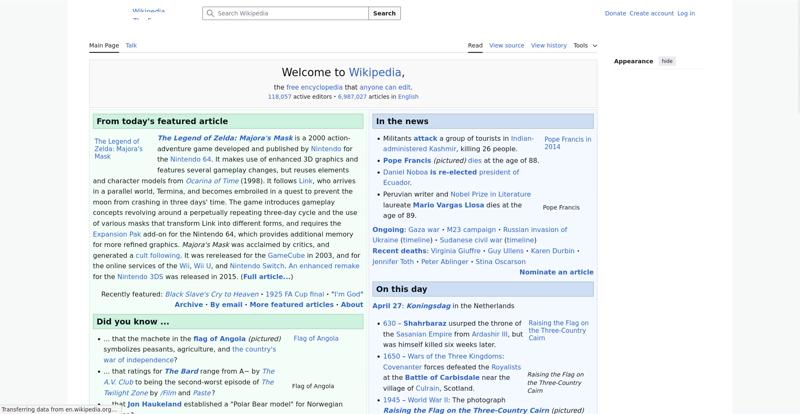
Task: Switch to the Talk tab
Action: point(131,45)
